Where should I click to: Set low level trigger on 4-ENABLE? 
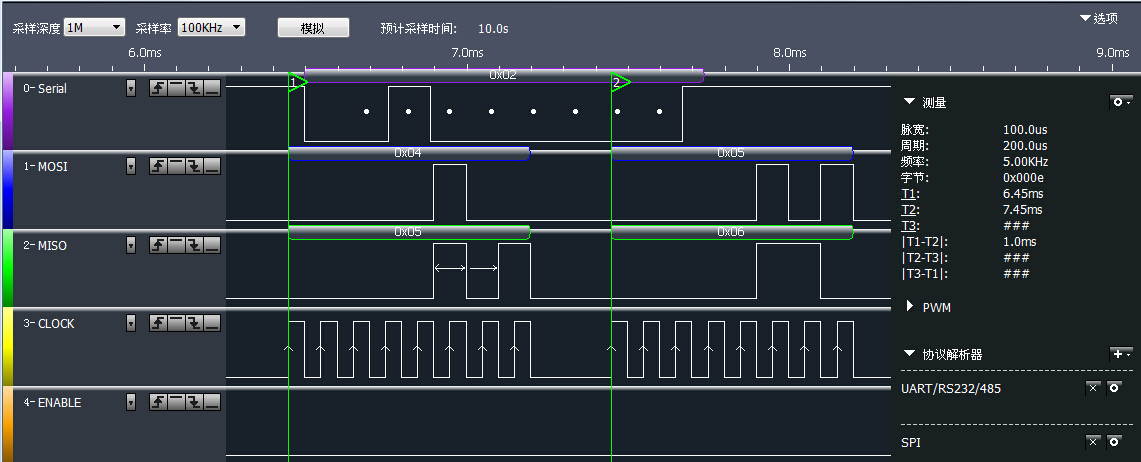coord(212,402)
